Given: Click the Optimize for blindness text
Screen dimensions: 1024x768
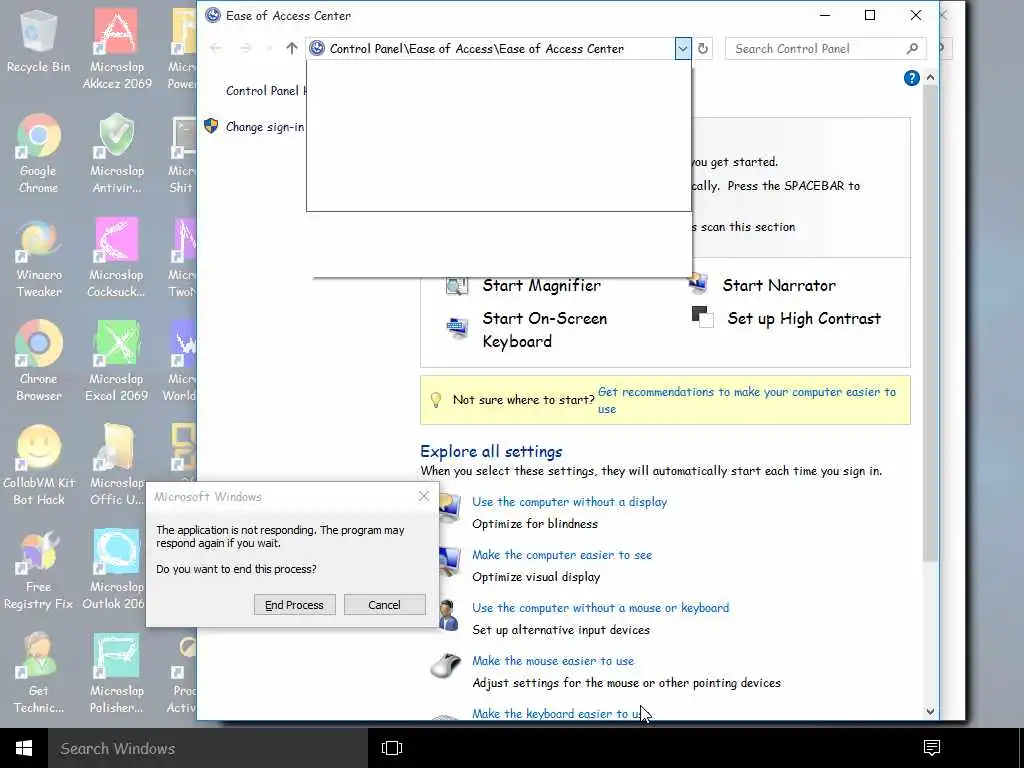Looking at the screenshot, I should 535,524.
